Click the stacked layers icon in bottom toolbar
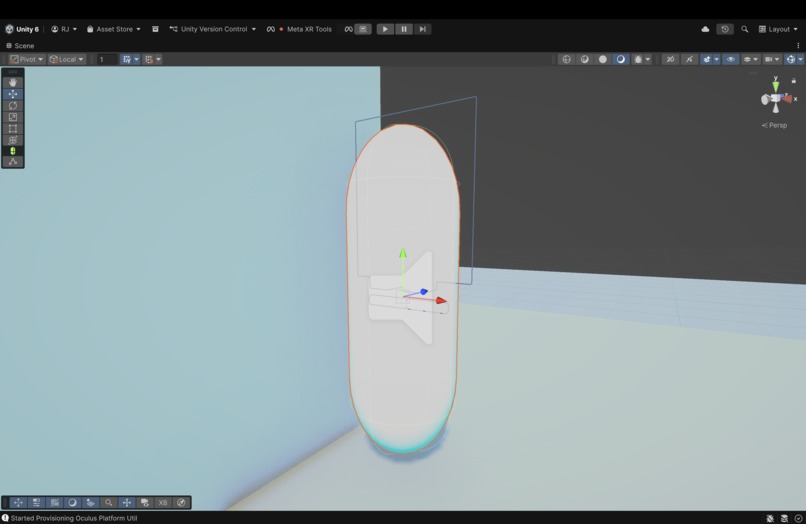The height and width of the screenshot is (524, 806). click(x=90, y=502)
